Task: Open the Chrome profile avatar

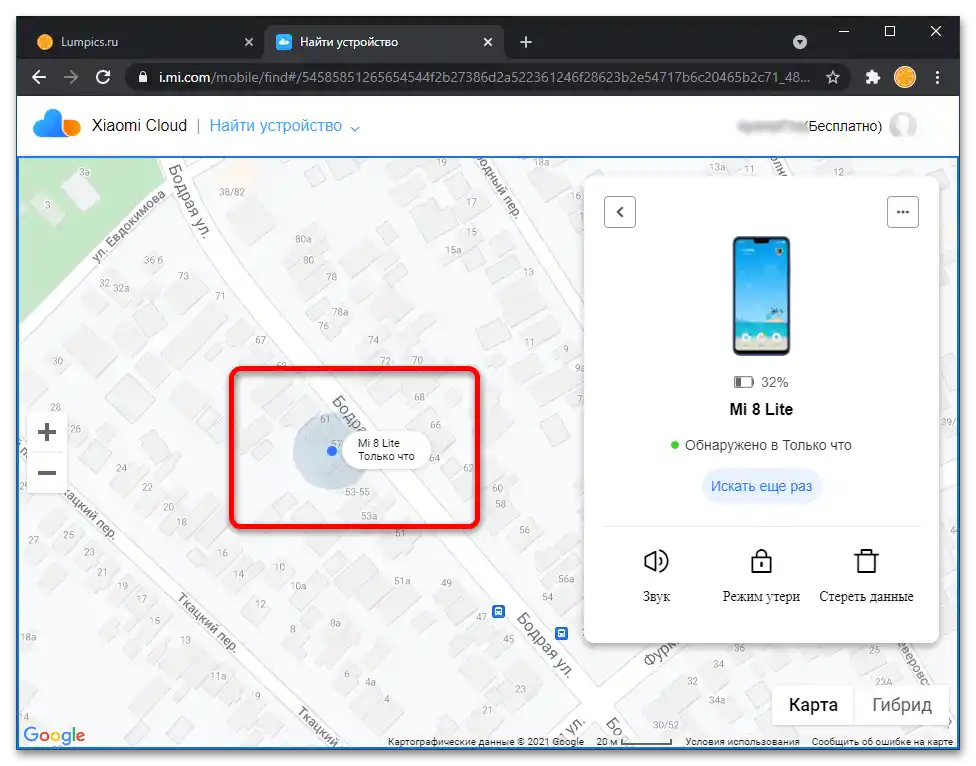Action: tap(904, 77)
